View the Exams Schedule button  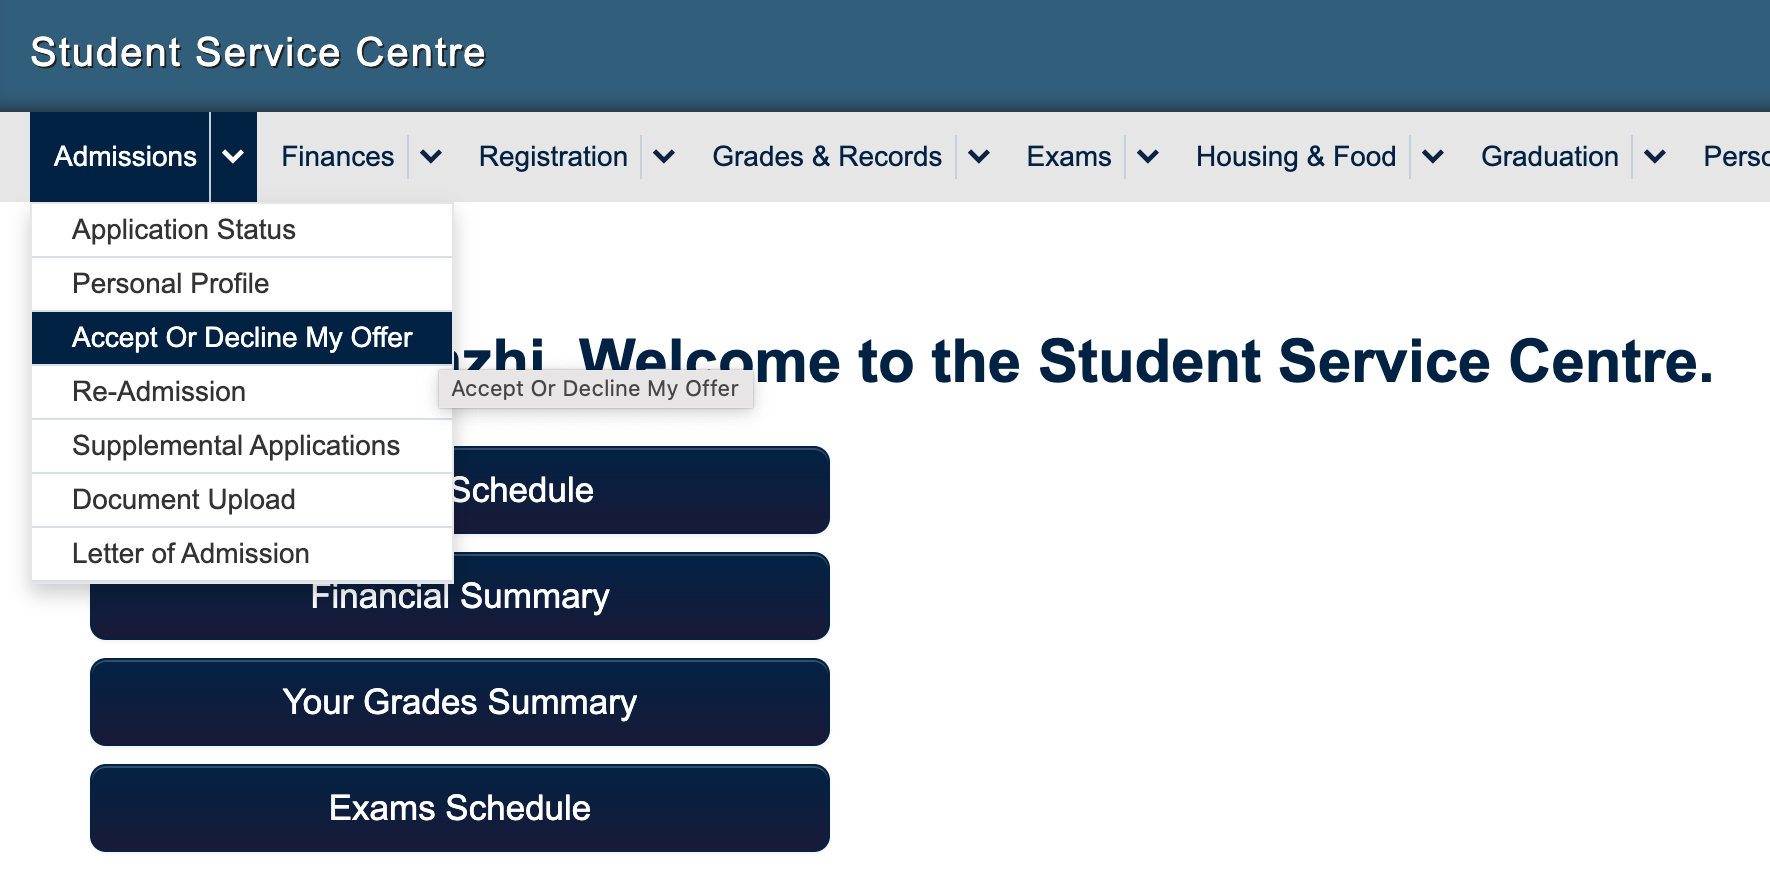[460, 808]
